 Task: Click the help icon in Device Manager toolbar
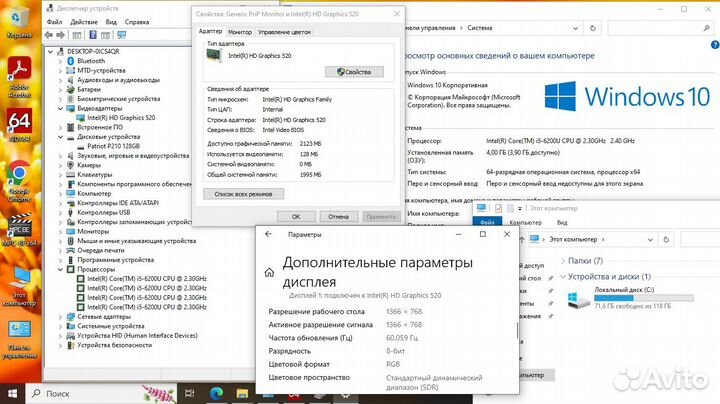point(93,35)
